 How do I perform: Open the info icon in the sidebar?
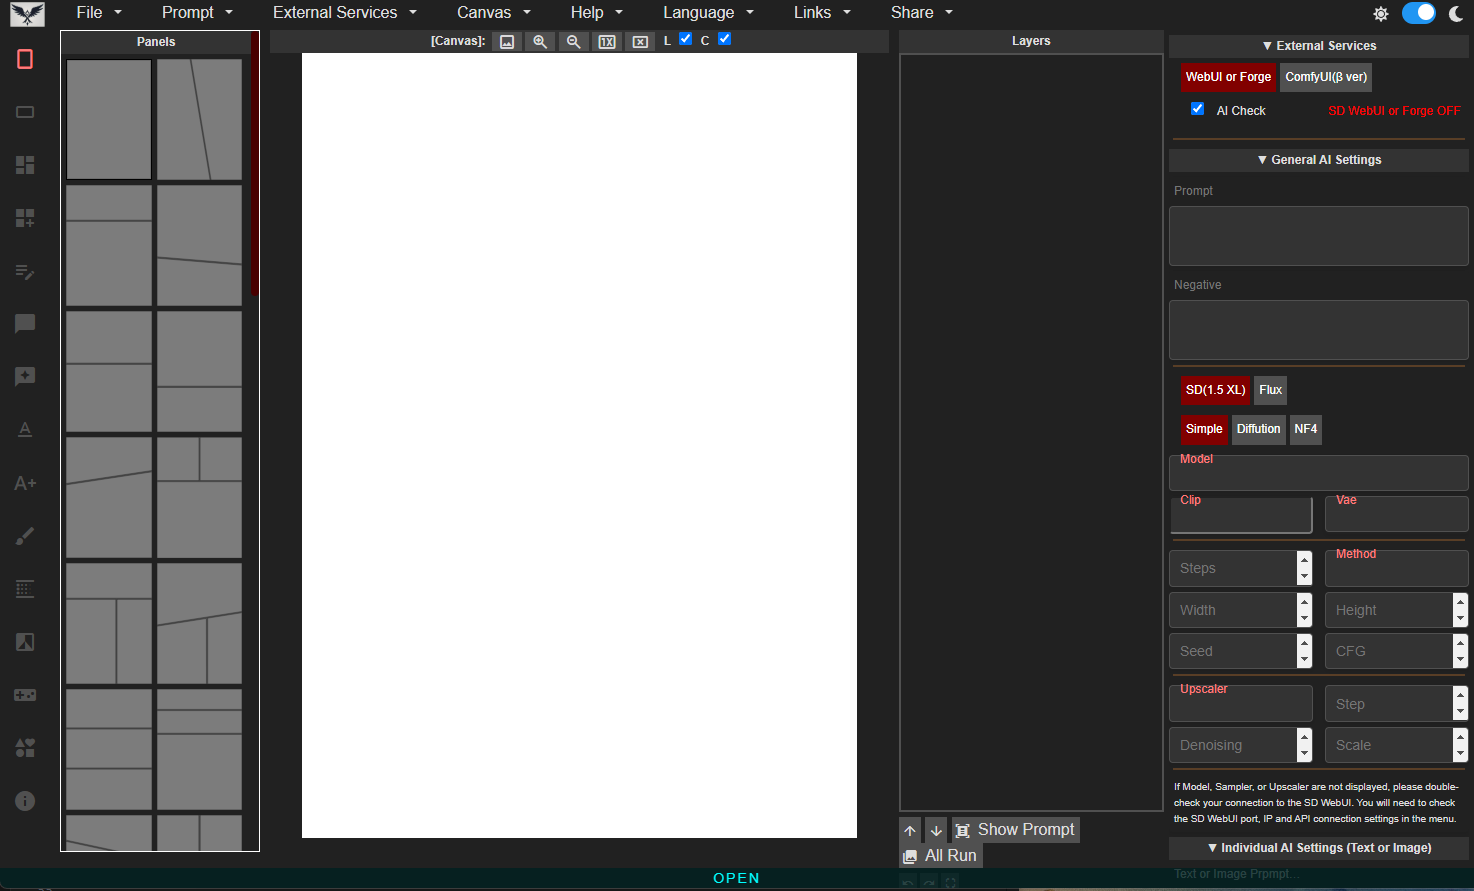pyautogui.click(x=25, y=801)
